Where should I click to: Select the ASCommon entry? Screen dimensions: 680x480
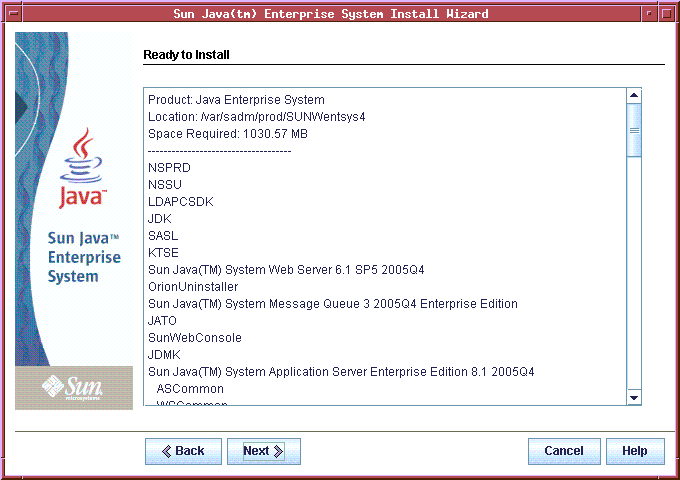(190, 389)
